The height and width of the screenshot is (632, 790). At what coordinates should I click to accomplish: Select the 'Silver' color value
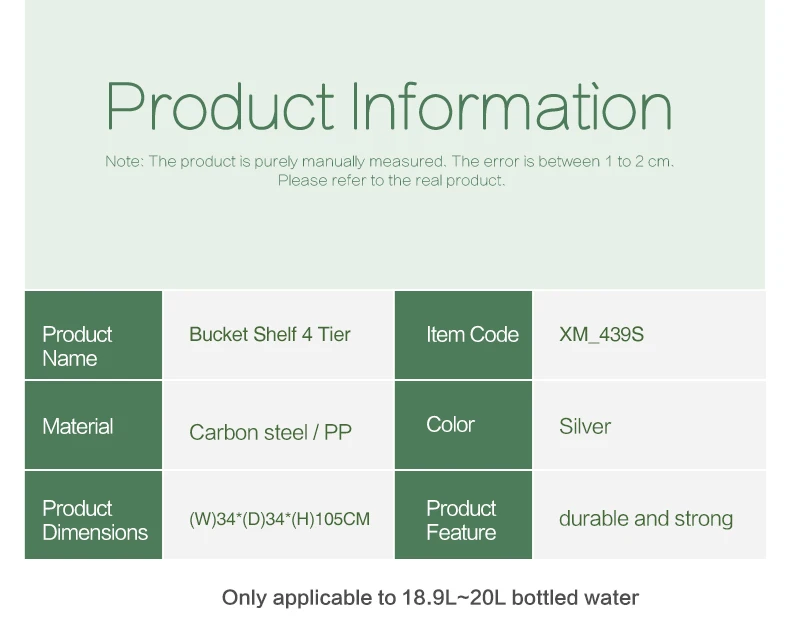[584, 426]
